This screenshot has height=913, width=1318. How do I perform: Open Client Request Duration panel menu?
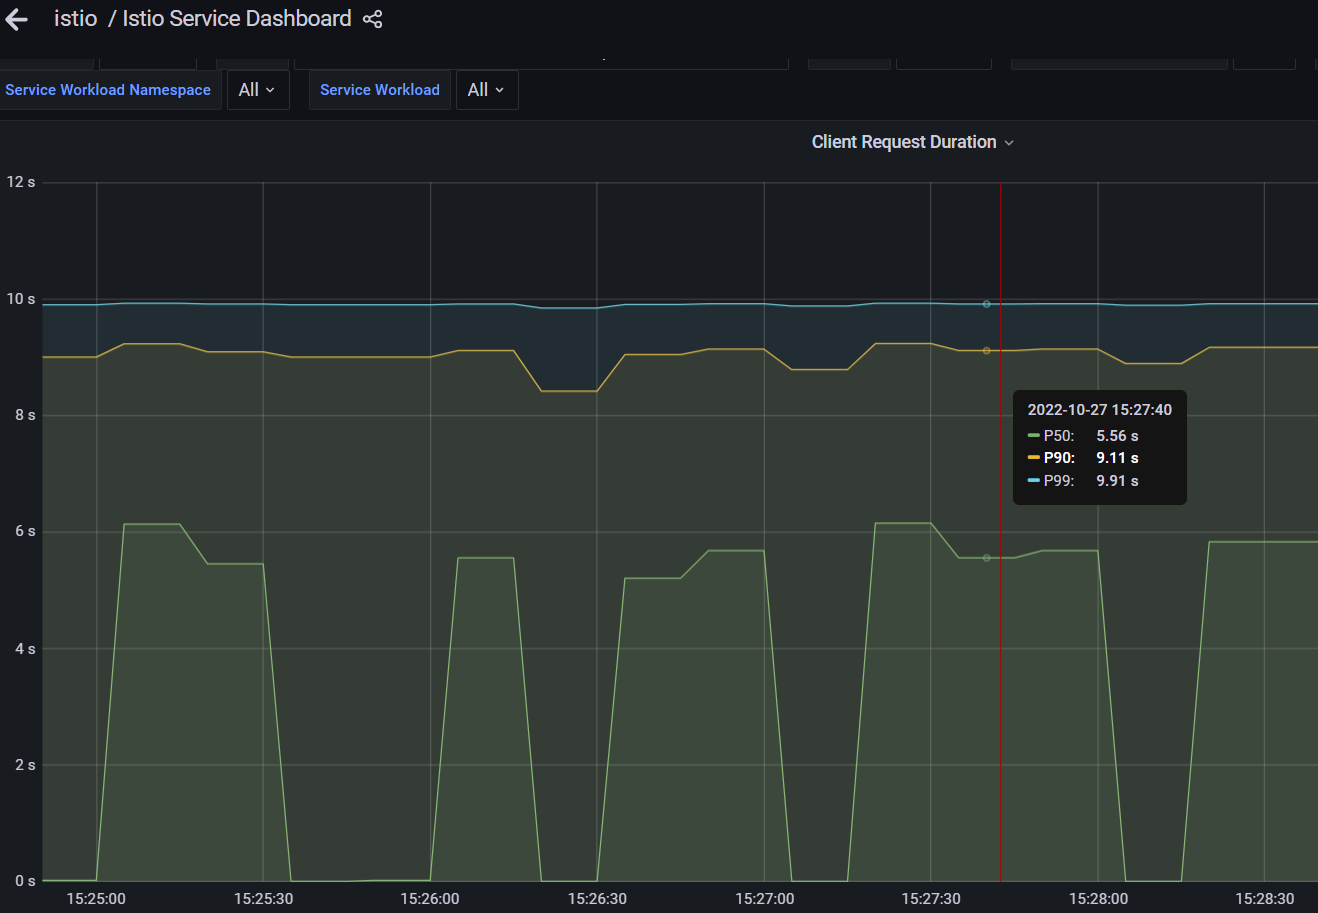[x=913, y=142]
